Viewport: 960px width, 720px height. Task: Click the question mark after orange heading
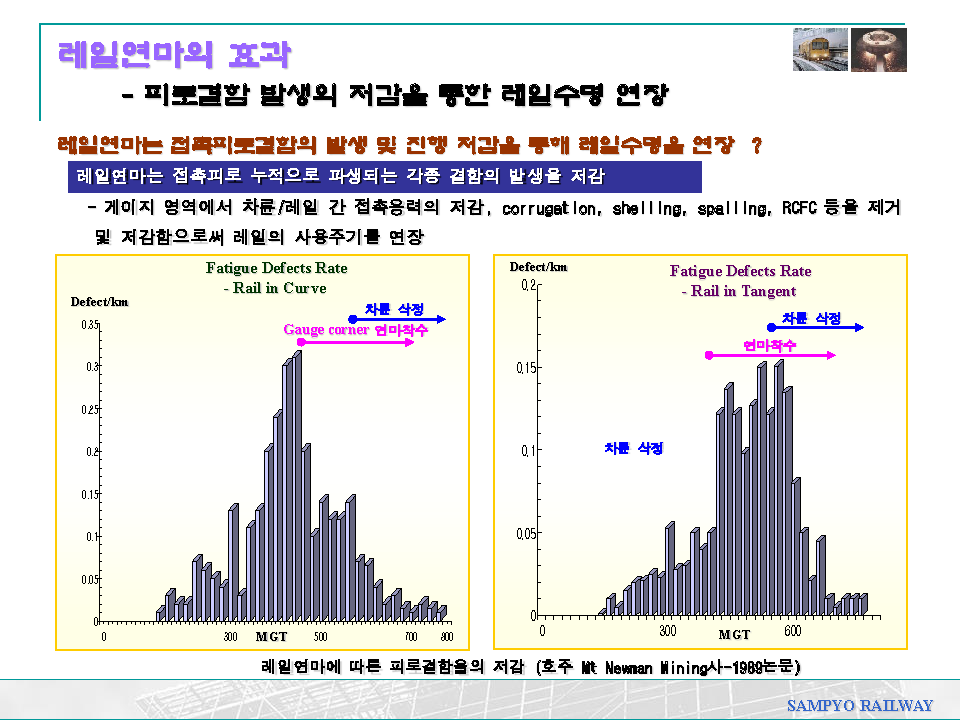point(757,147)
